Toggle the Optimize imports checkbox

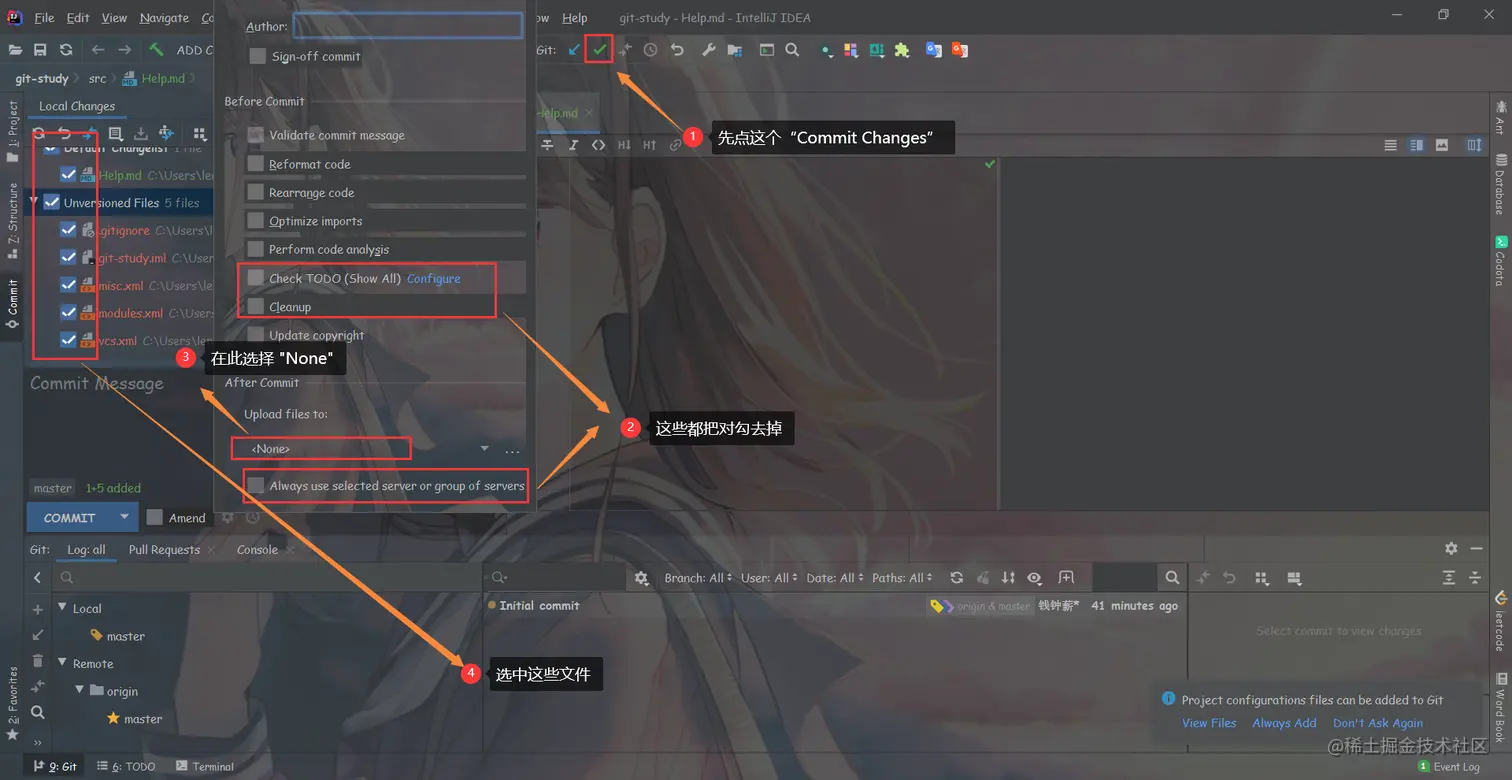click(255, 221)
